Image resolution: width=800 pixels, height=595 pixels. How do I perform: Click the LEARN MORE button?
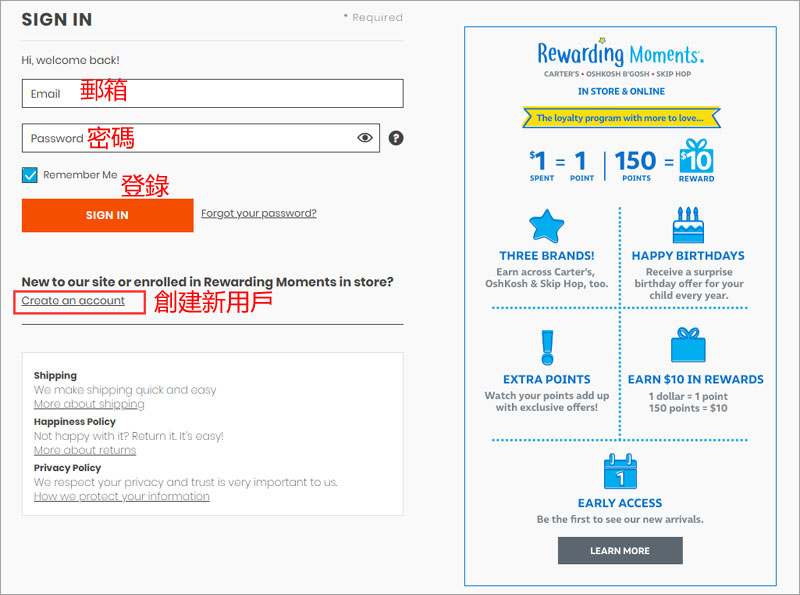click(620, 551)
